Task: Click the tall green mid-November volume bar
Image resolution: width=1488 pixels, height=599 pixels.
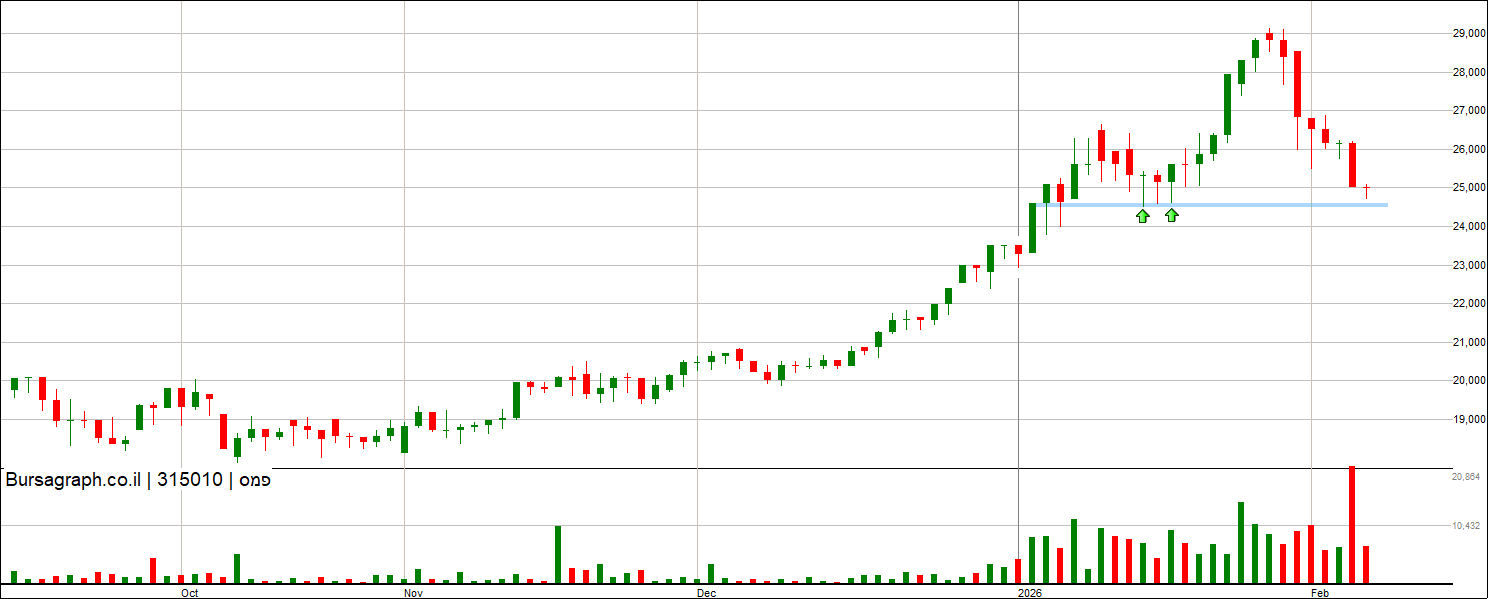Action: coord(558,555)
